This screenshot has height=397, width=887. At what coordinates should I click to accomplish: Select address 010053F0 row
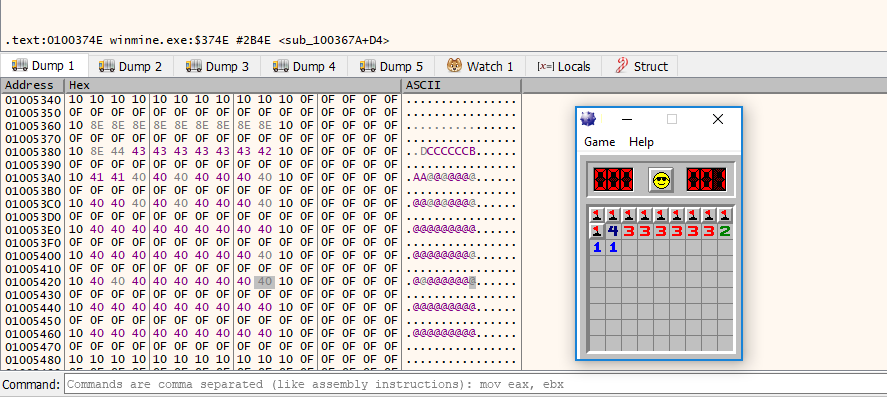click(261, 243)
